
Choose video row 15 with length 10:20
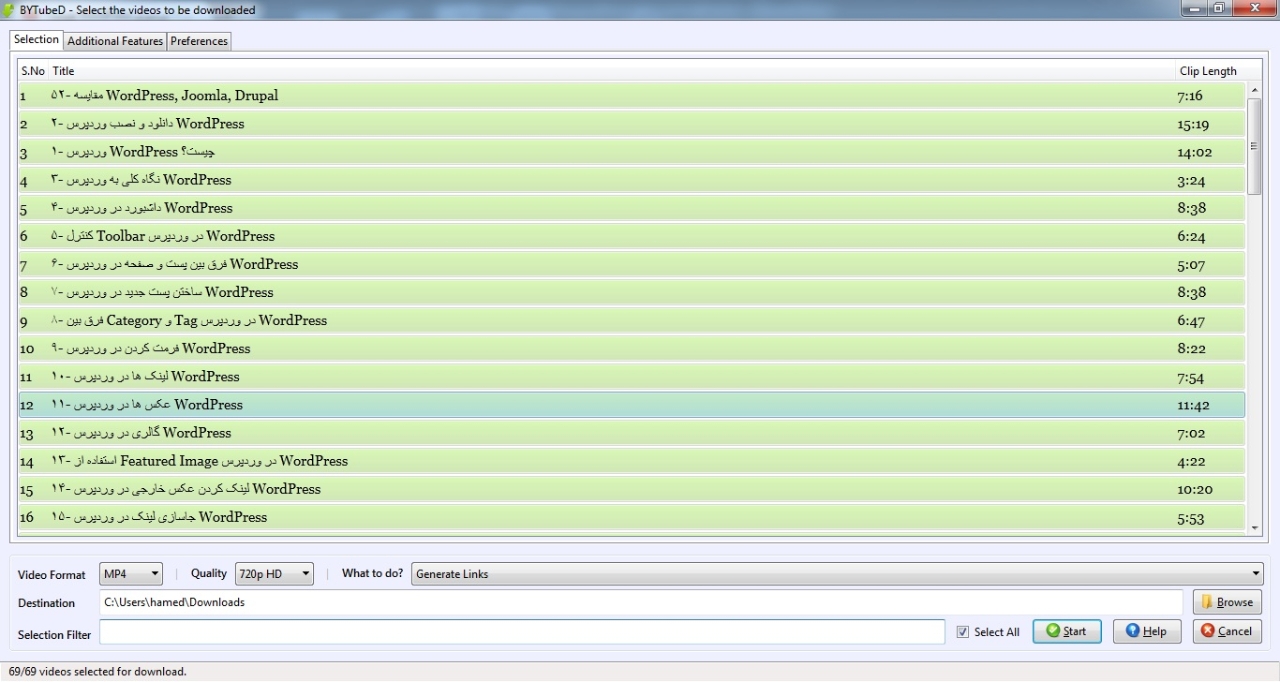coord(632,489)
